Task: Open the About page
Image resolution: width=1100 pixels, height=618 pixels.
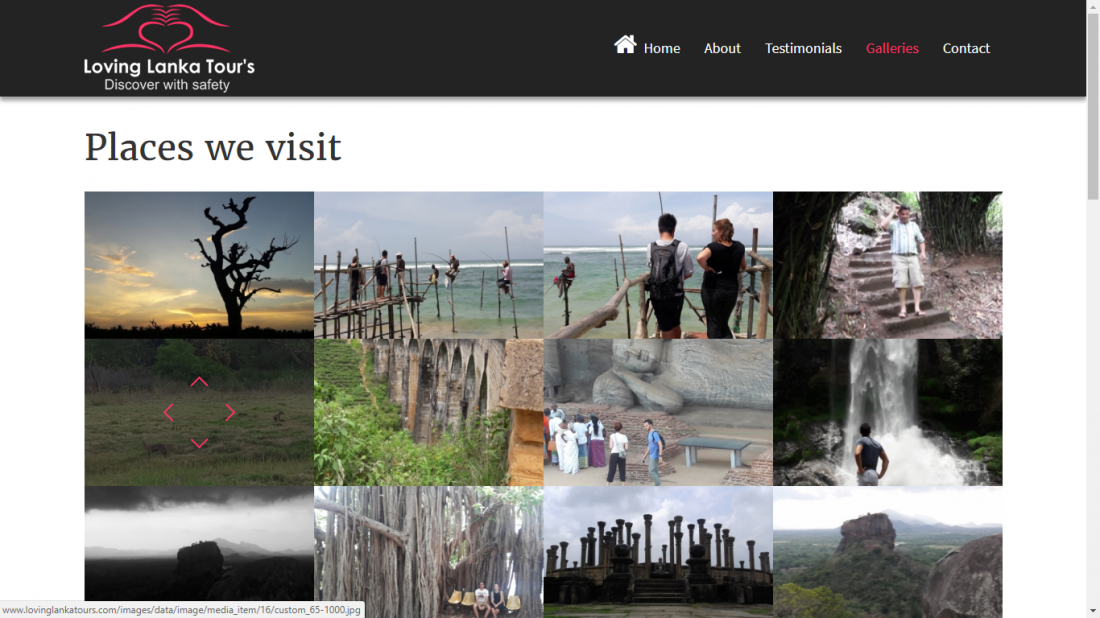Action: tap(722, 48)
